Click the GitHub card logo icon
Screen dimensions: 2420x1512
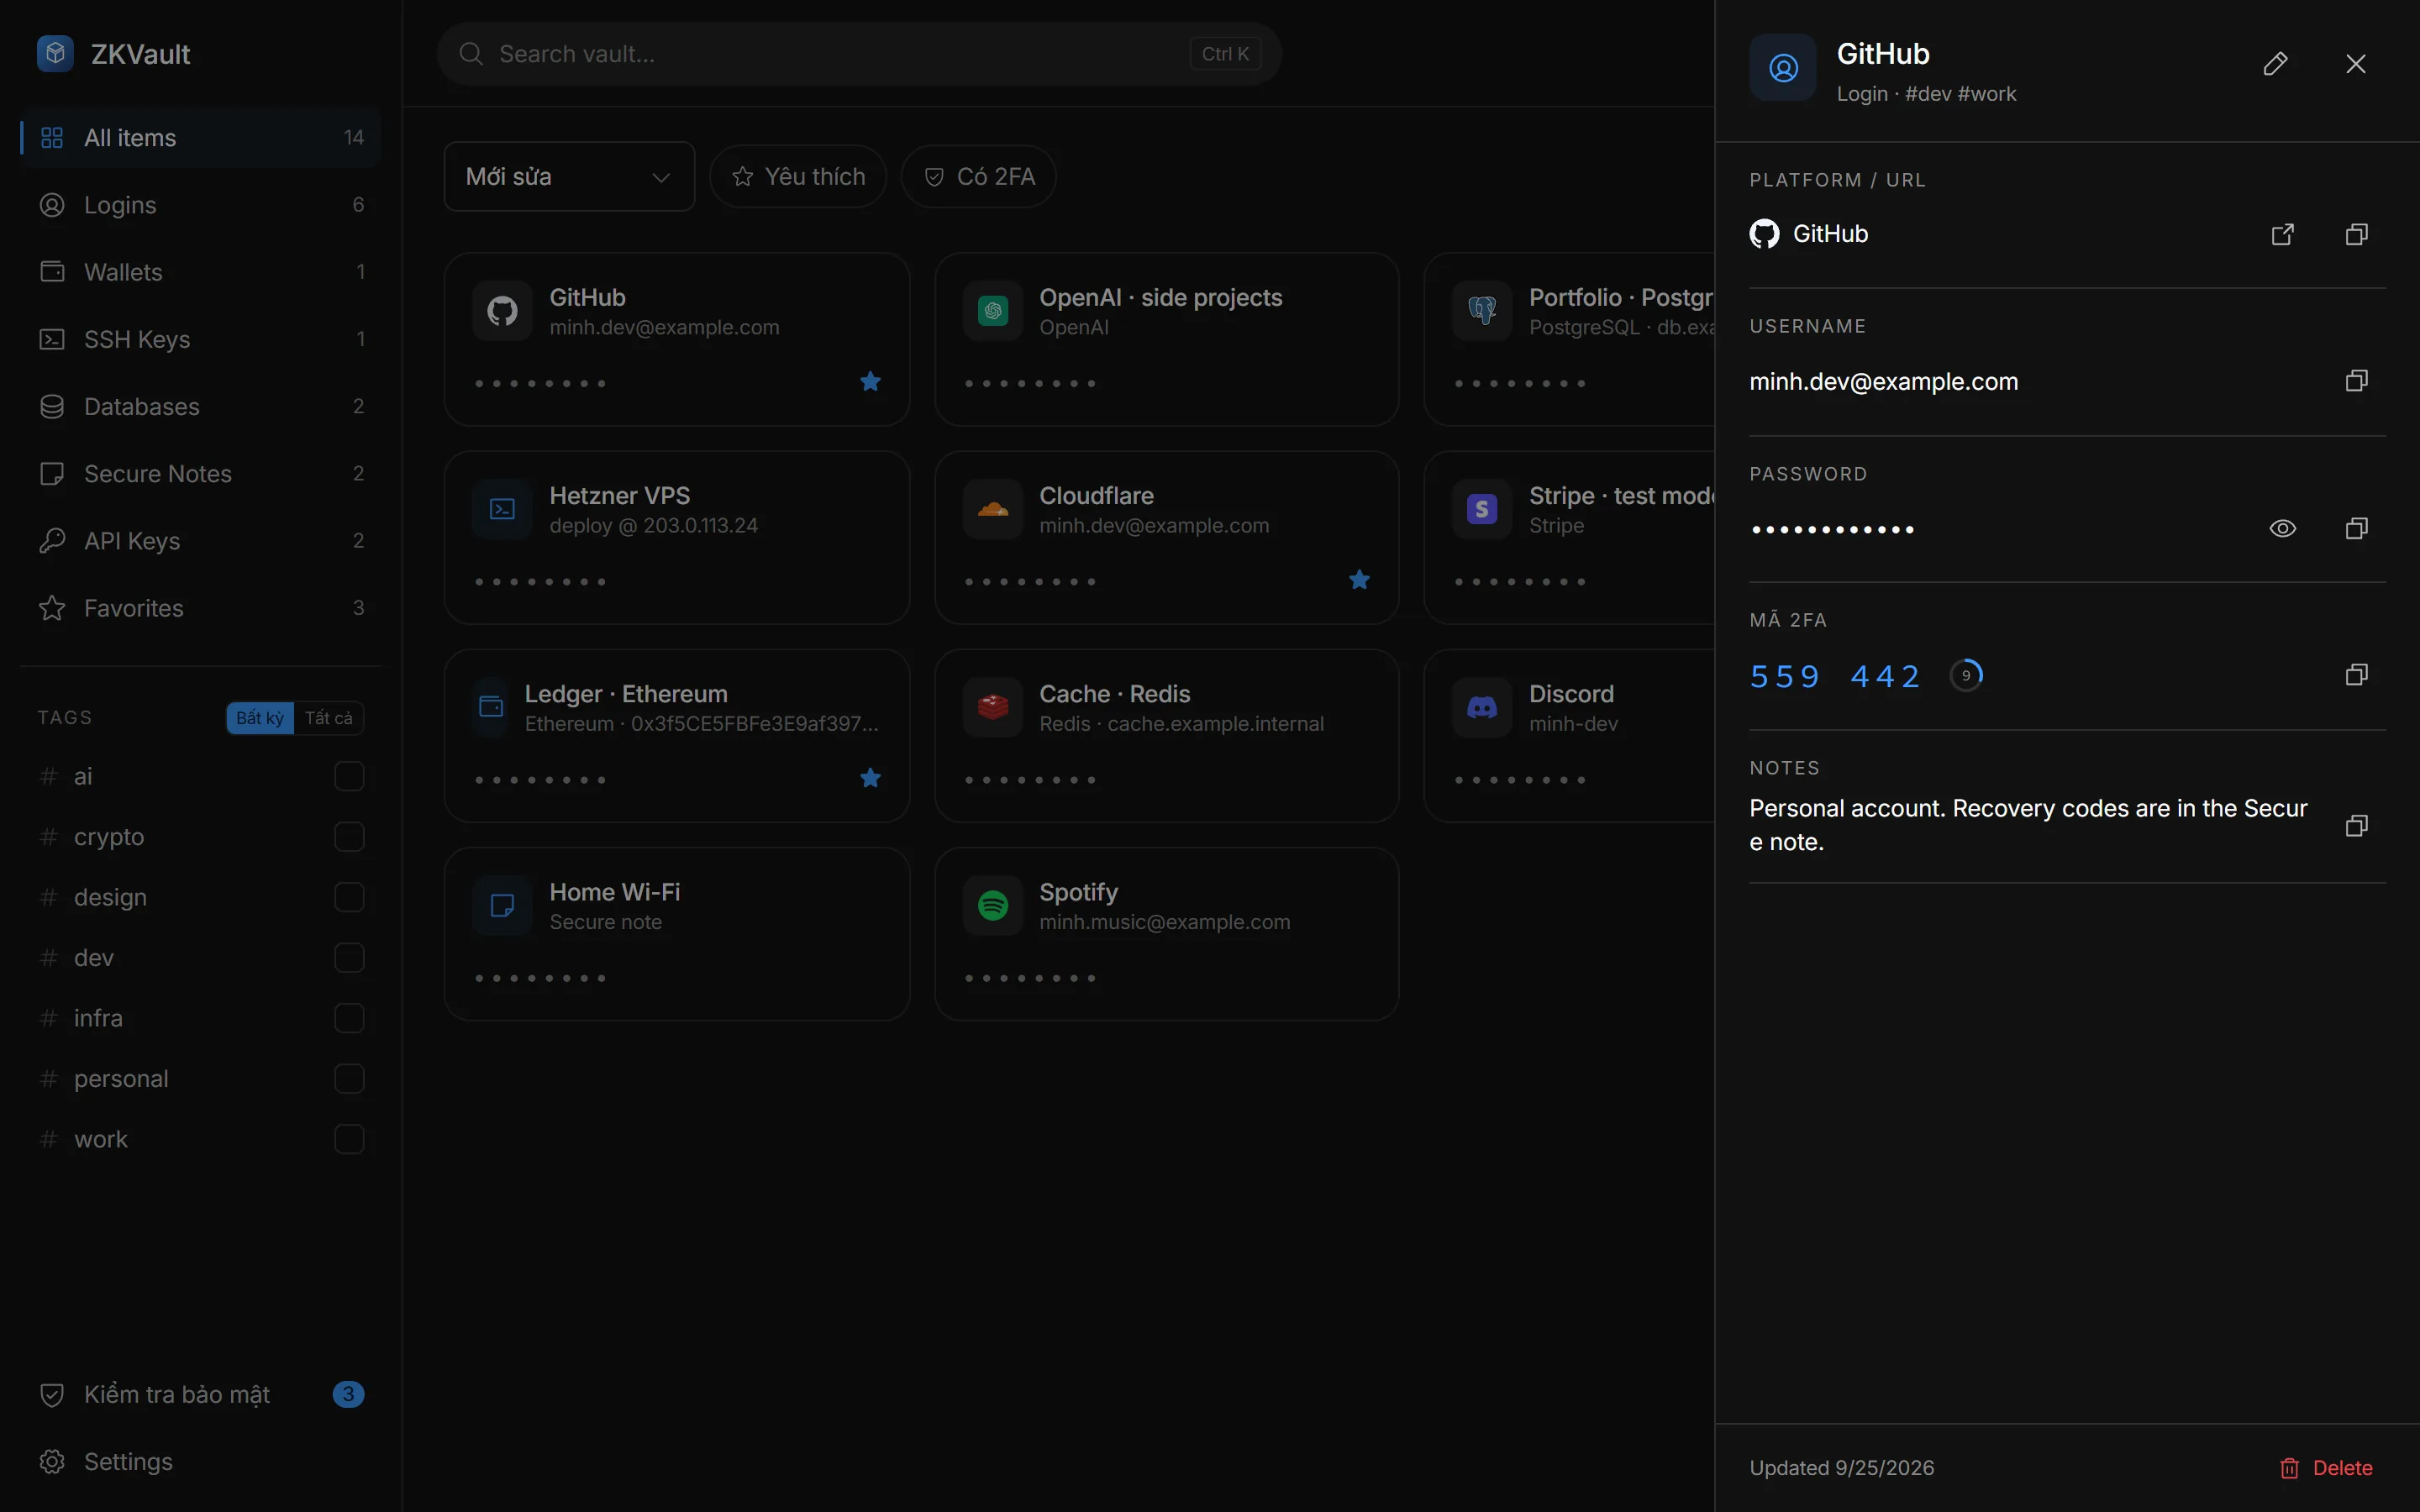[502, 311]
